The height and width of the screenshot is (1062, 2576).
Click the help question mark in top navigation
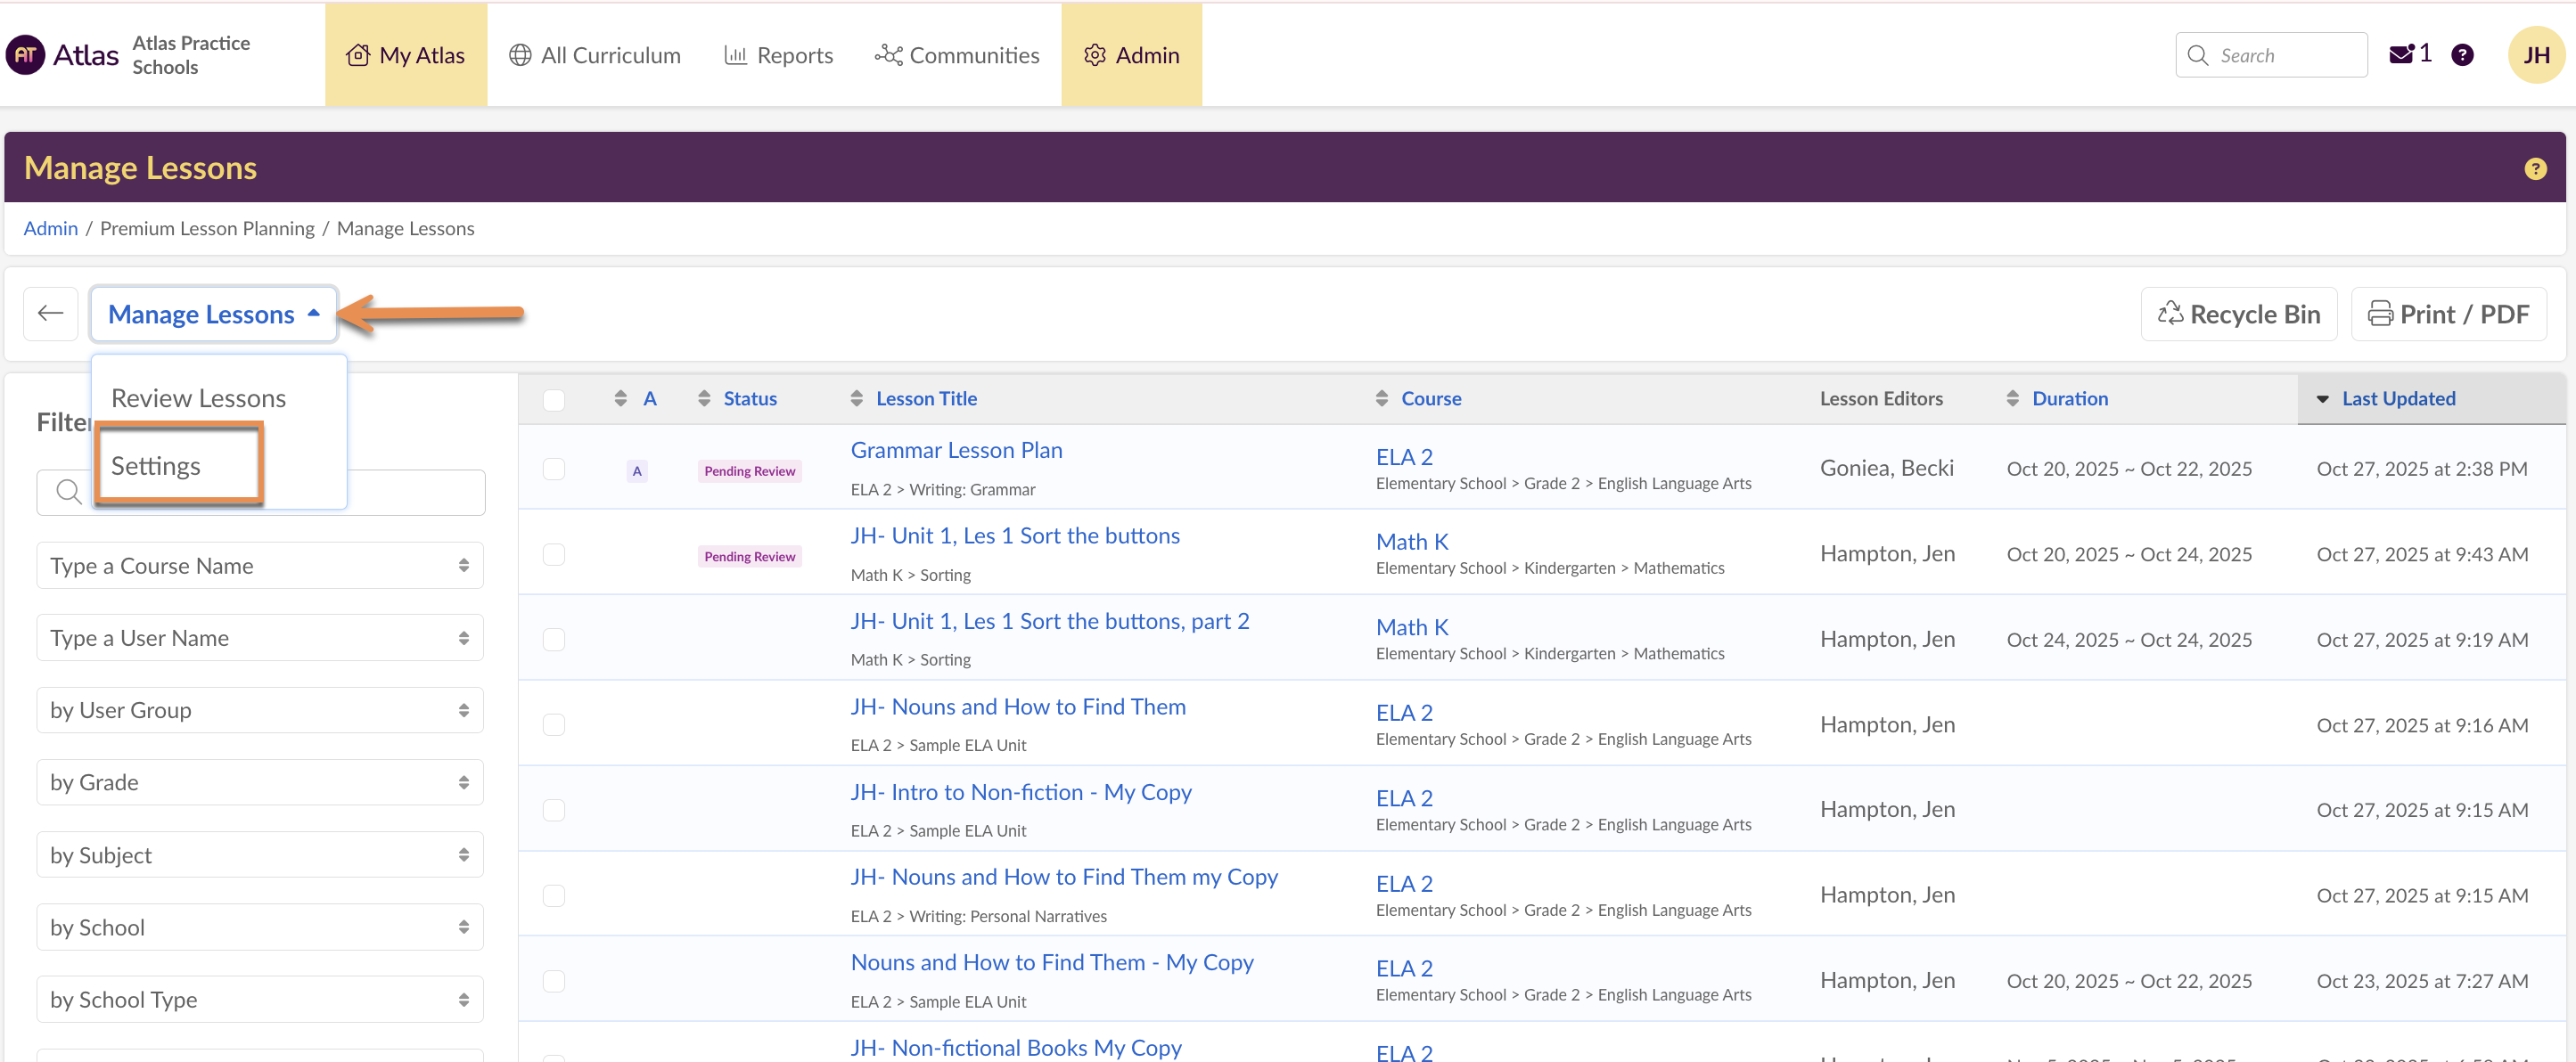click(2462, 55)
